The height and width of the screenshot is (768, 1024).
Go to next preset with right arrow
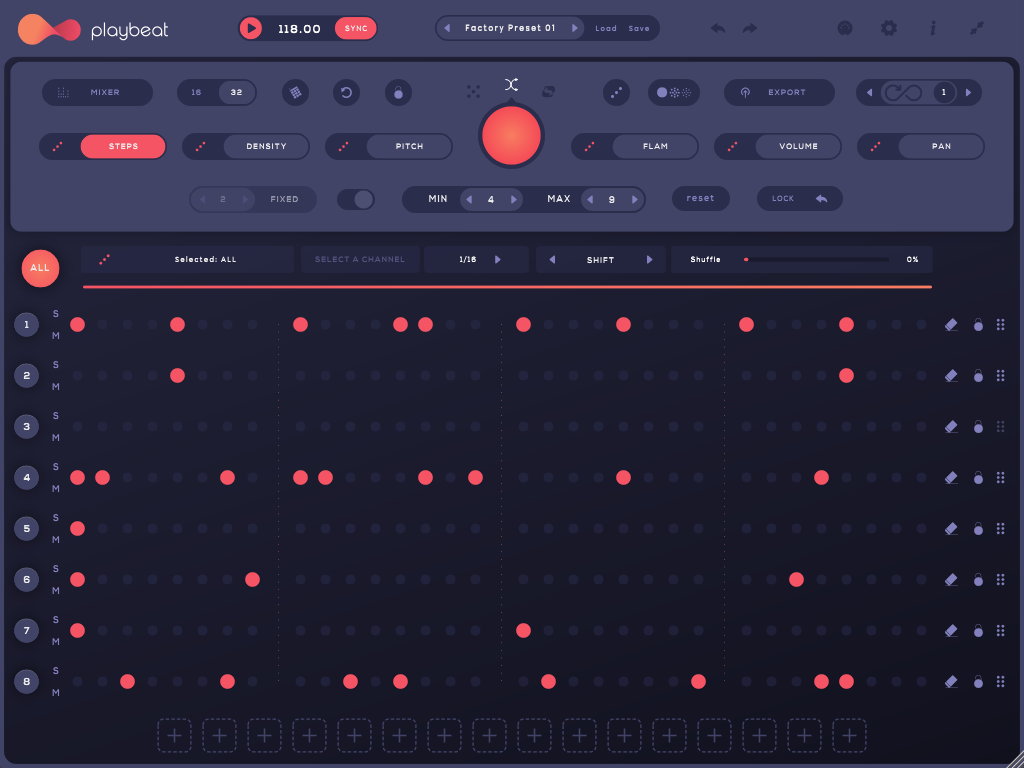pyautogui.click(x=575, y=28)
